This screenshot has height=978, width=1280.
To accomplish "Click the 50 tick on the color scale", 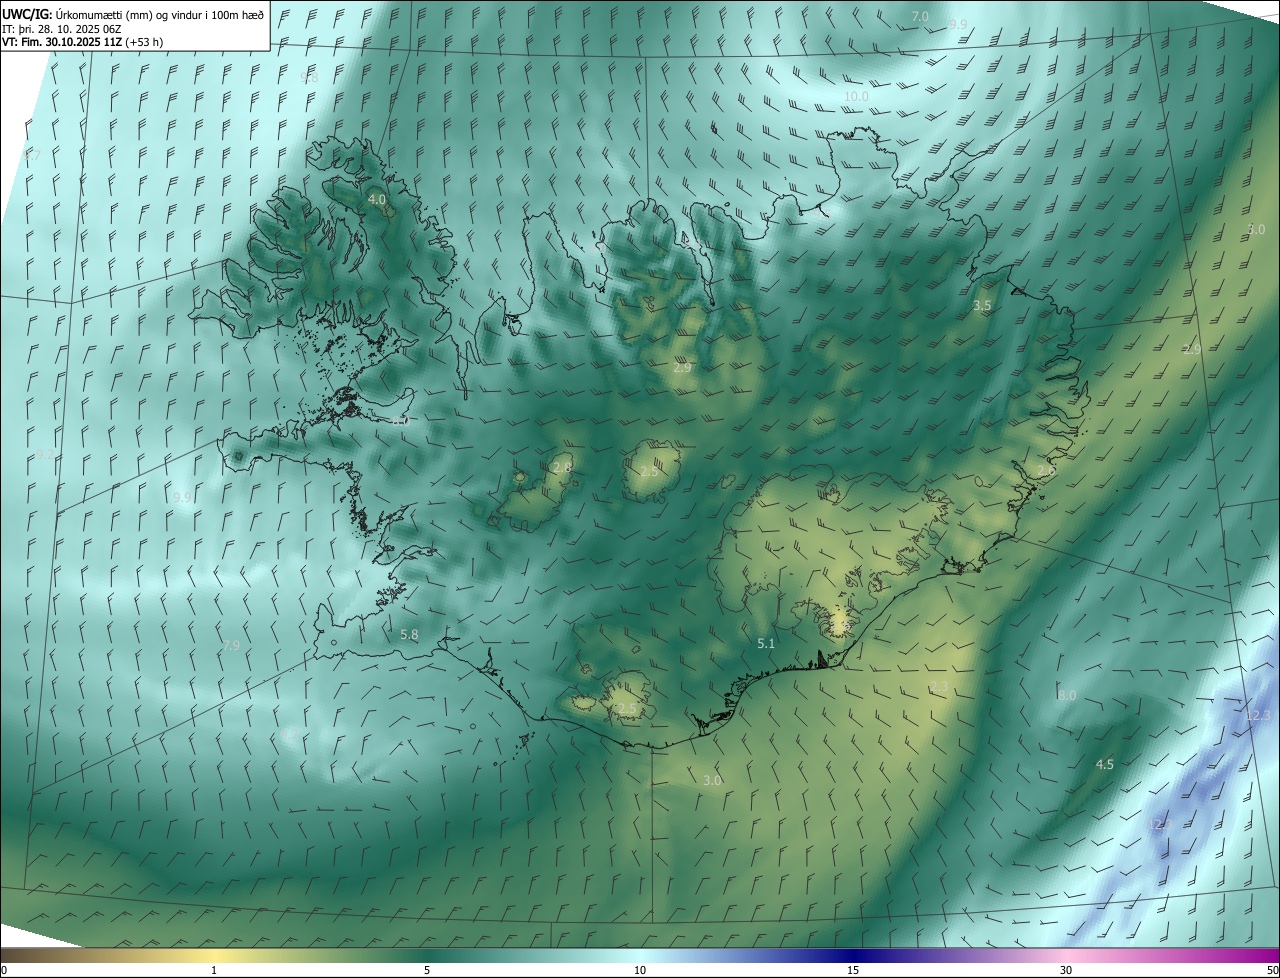I will coord(1271,970).
